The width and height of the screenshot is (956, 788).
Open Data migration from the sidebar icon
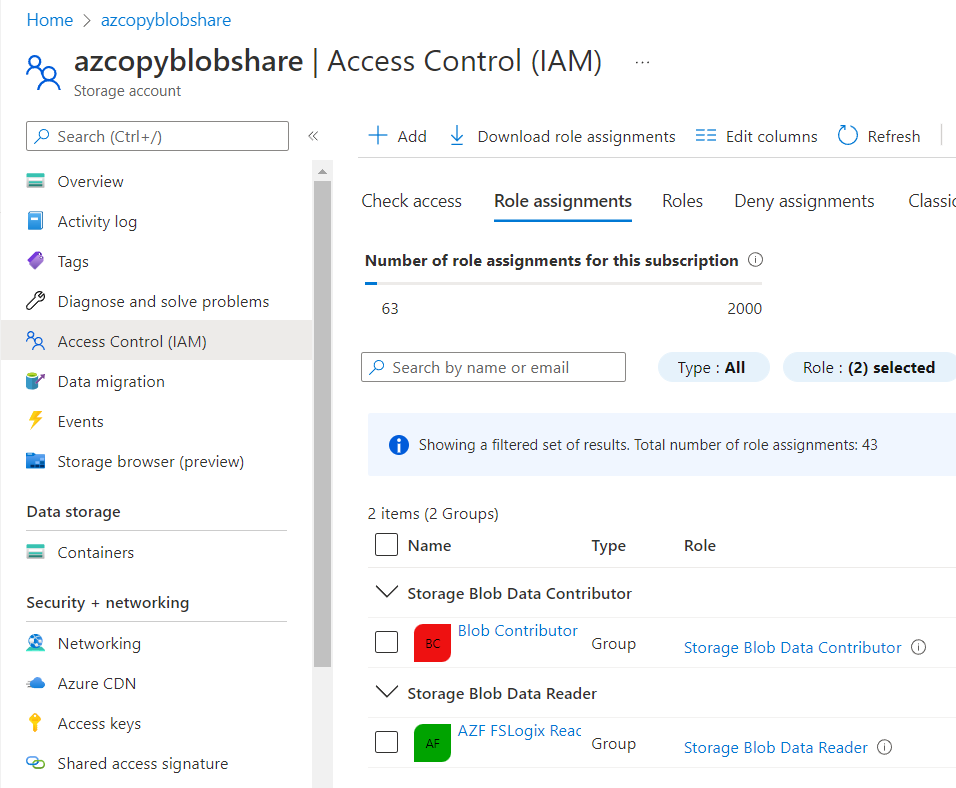pos(36,381)
